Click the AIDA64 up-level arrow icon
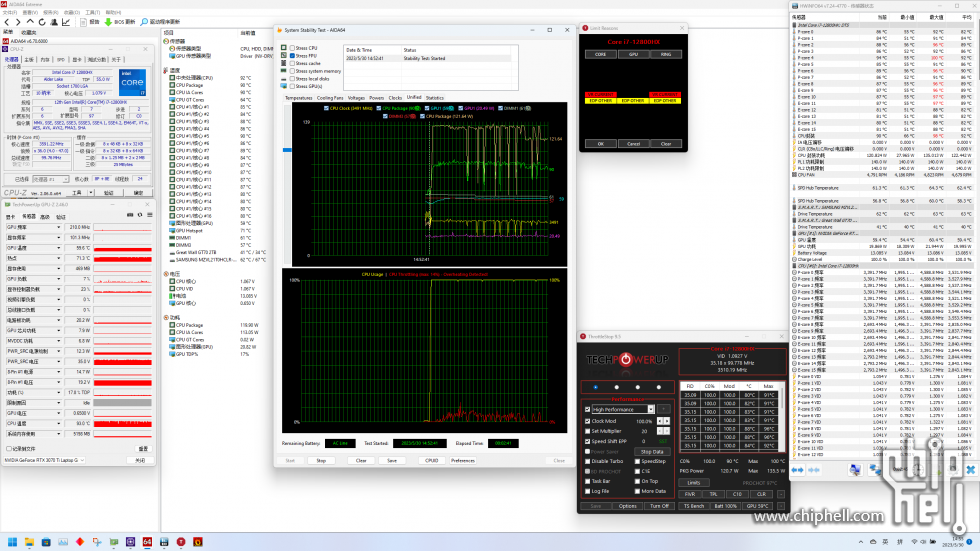Viewport: 980px width, 551px height. 30,22
